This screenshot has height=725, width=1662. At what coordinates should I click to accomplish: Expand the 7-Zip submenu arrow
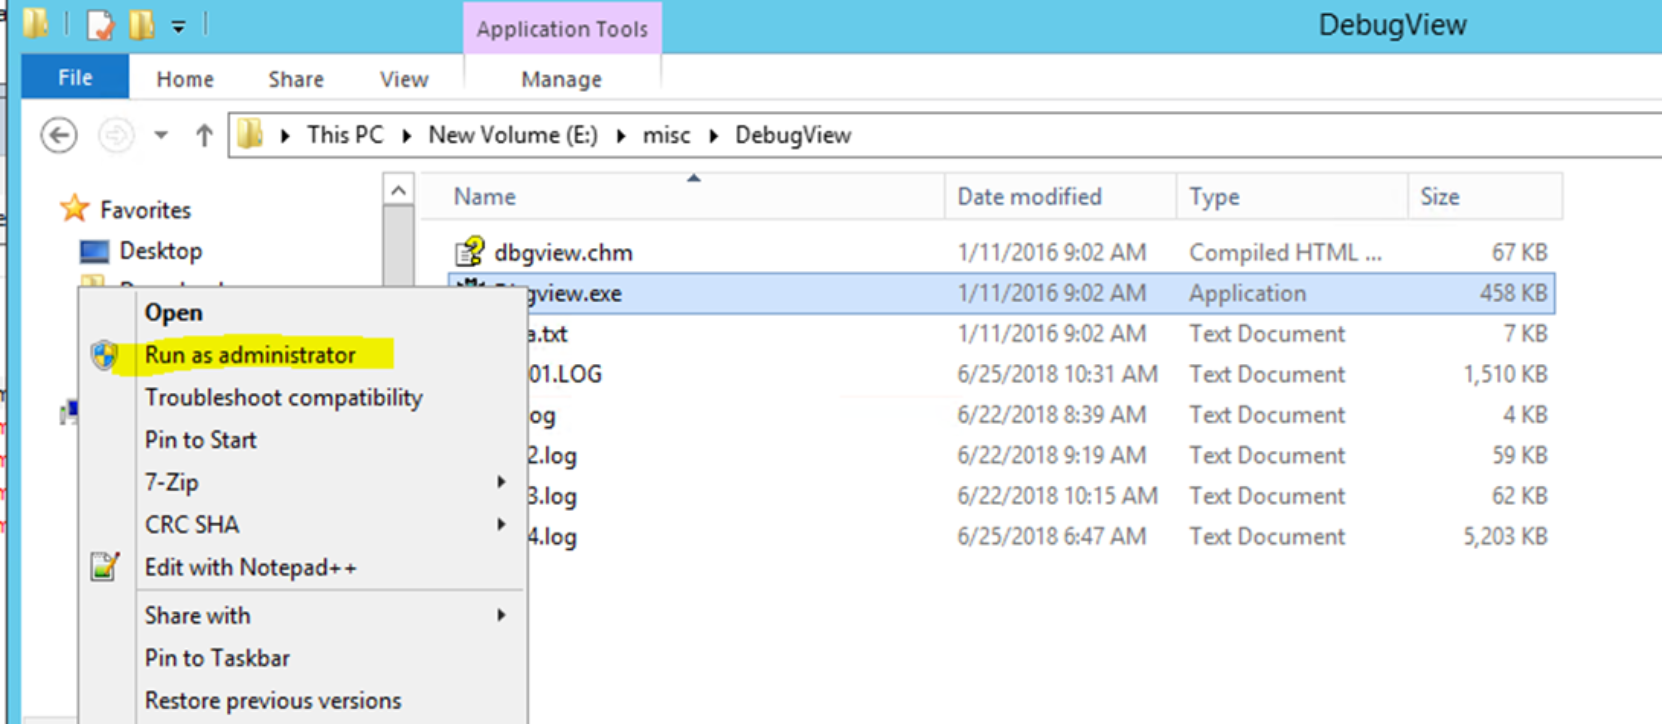pos(501,482)
